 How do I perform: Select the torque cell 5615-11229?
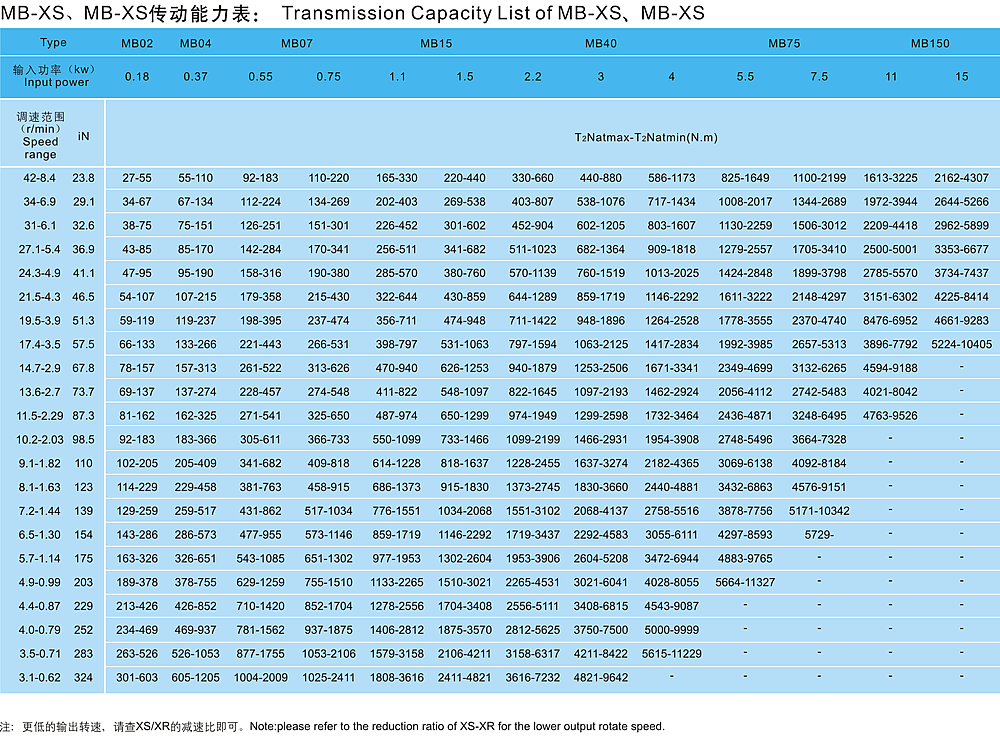coord(671,653)
